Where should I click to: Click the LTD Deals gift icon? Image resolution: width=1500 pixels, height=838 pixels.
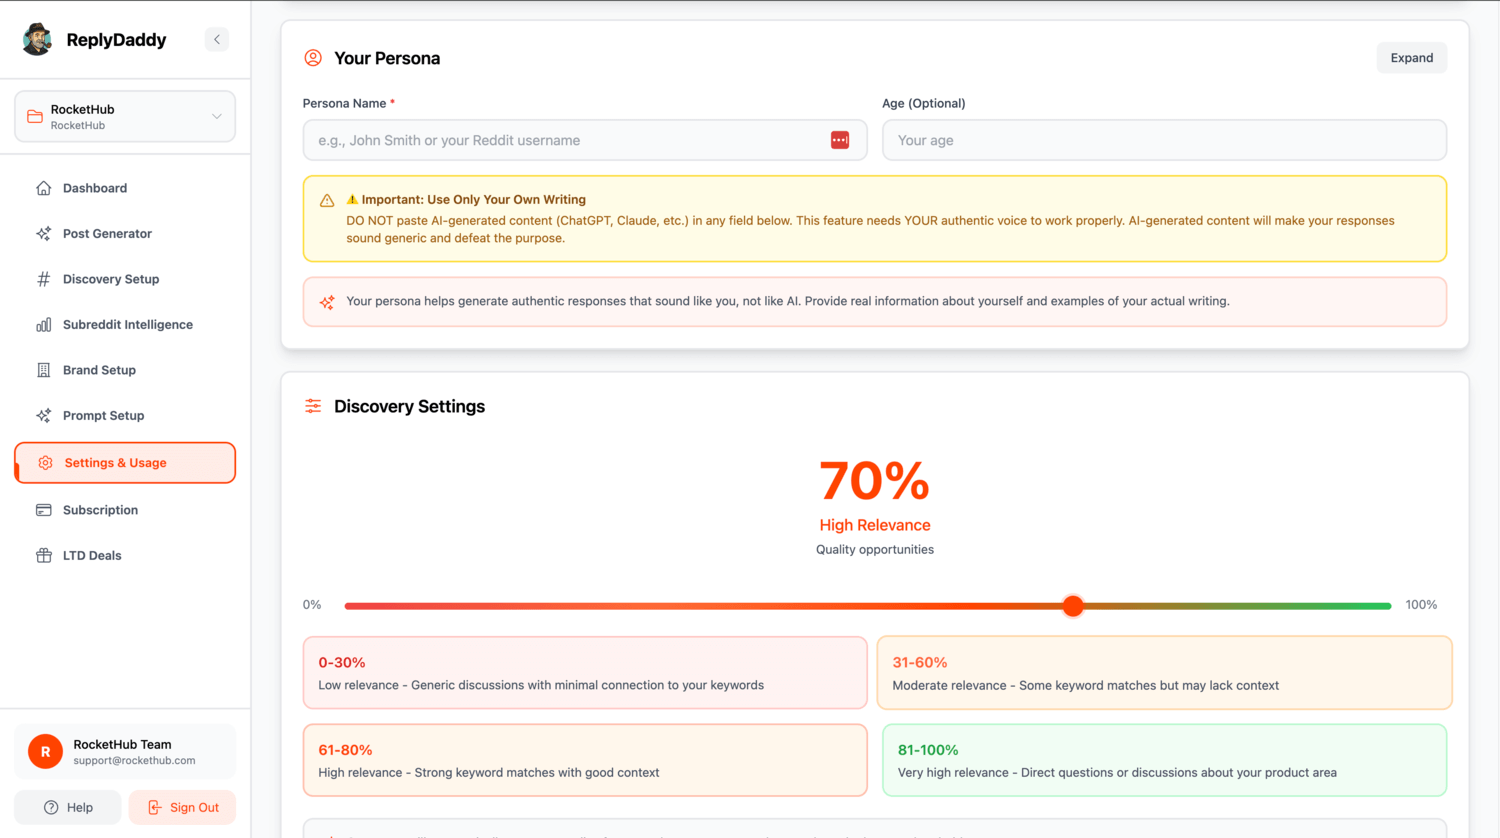(44, 555)
